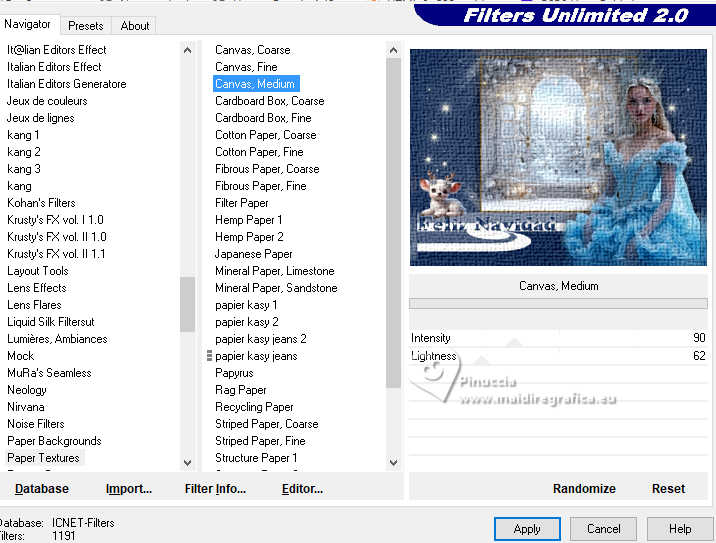Select 'Lumières, Ambiances' category
Screen dimensions: 716x543
pyautogui.click(x=57, y=339)
